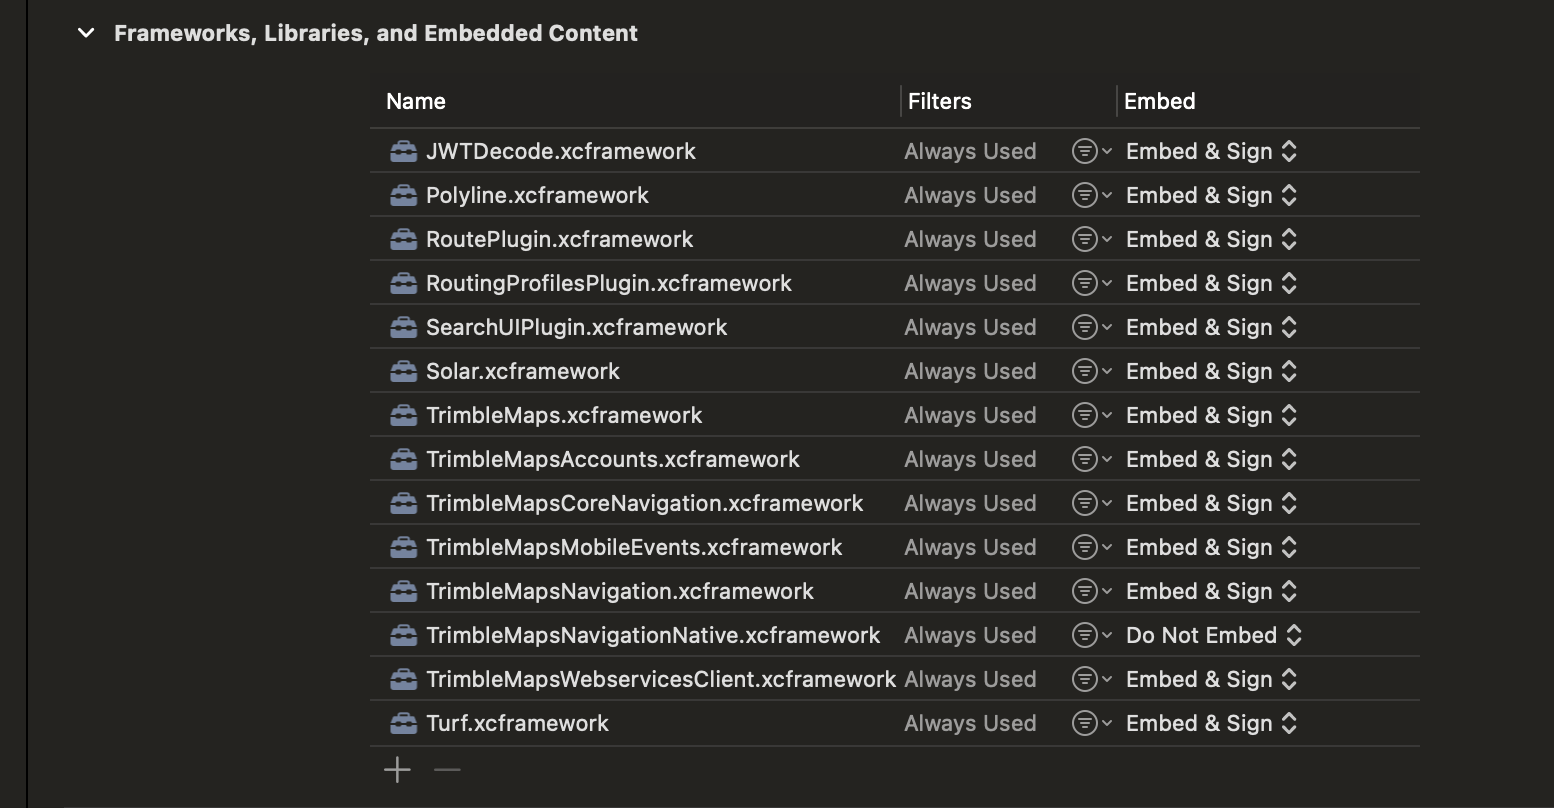
Task: Open the platform filter for TrimbleMapsMobileEvents.xcframework
Action: 1091,547
